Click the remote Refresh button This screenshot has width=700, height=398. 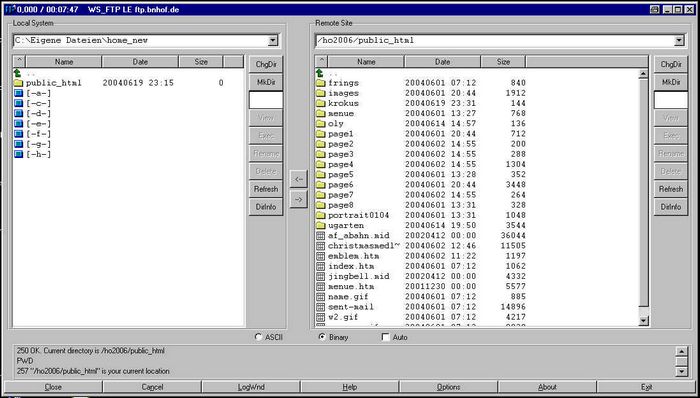point(671,189)
